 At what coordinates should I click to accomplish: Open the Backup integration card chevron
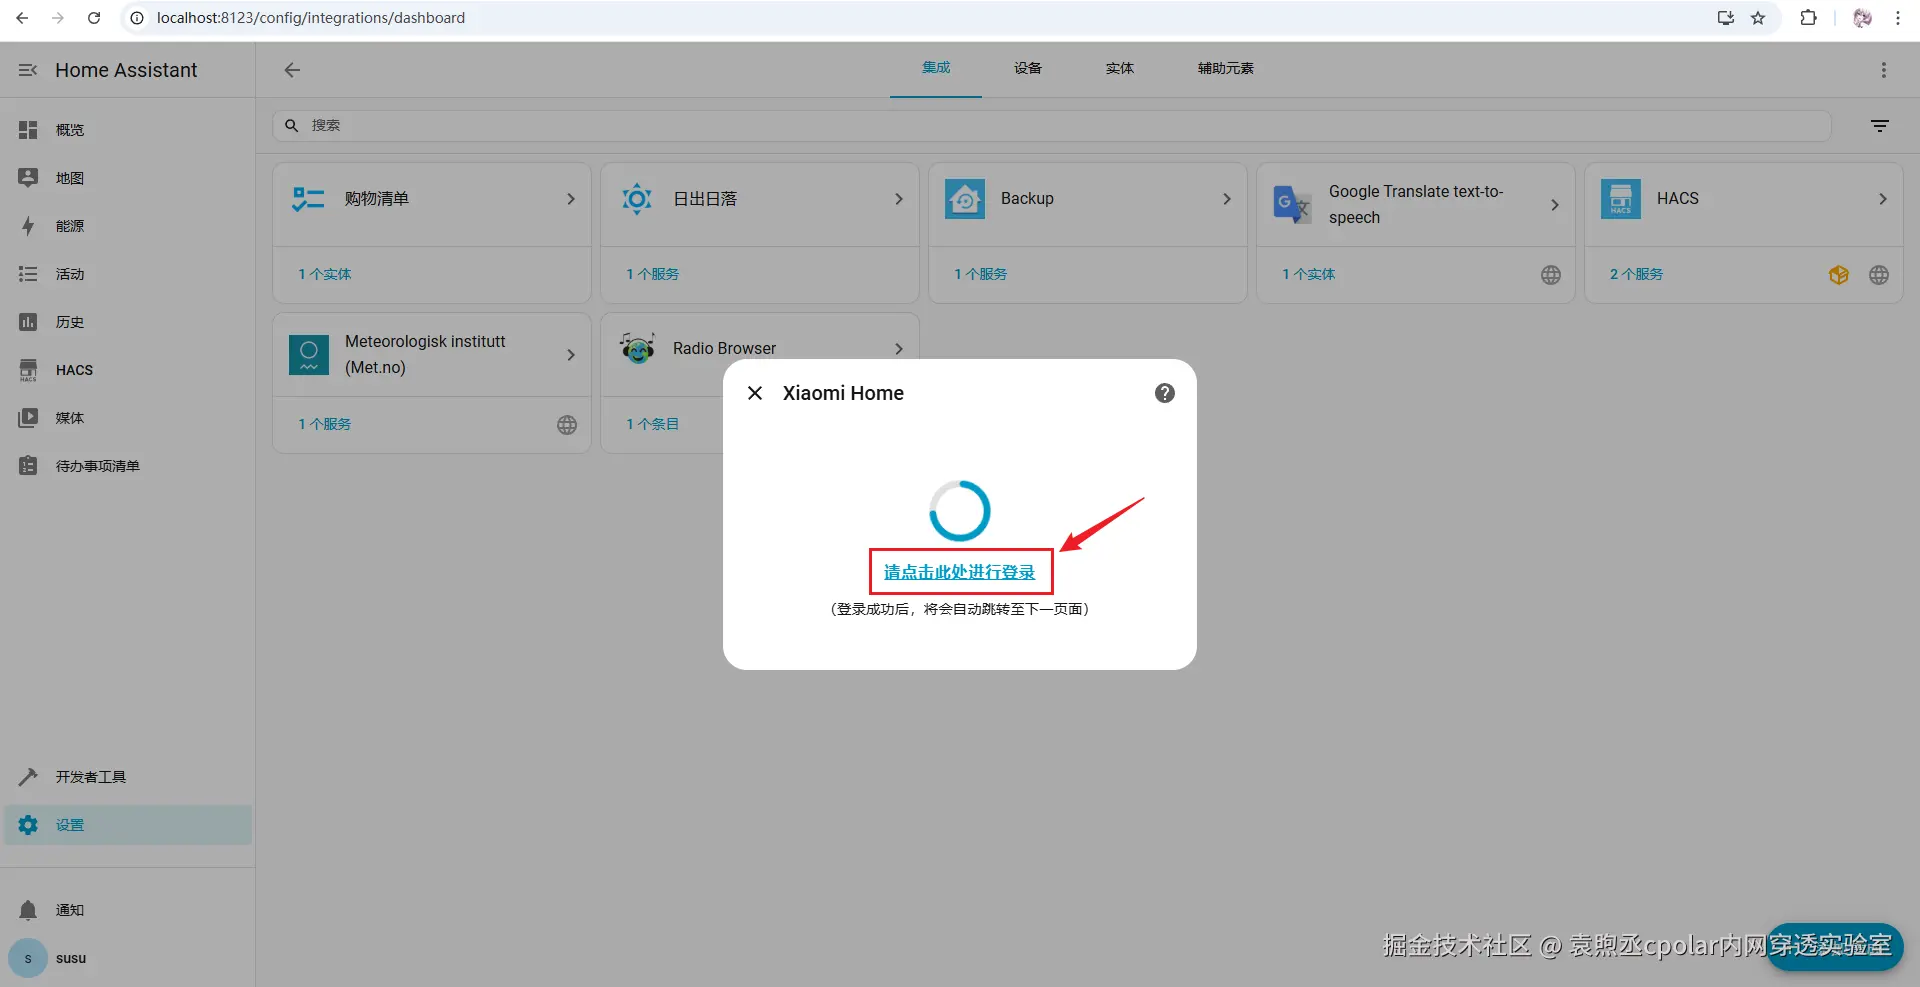click(1227, 199)
